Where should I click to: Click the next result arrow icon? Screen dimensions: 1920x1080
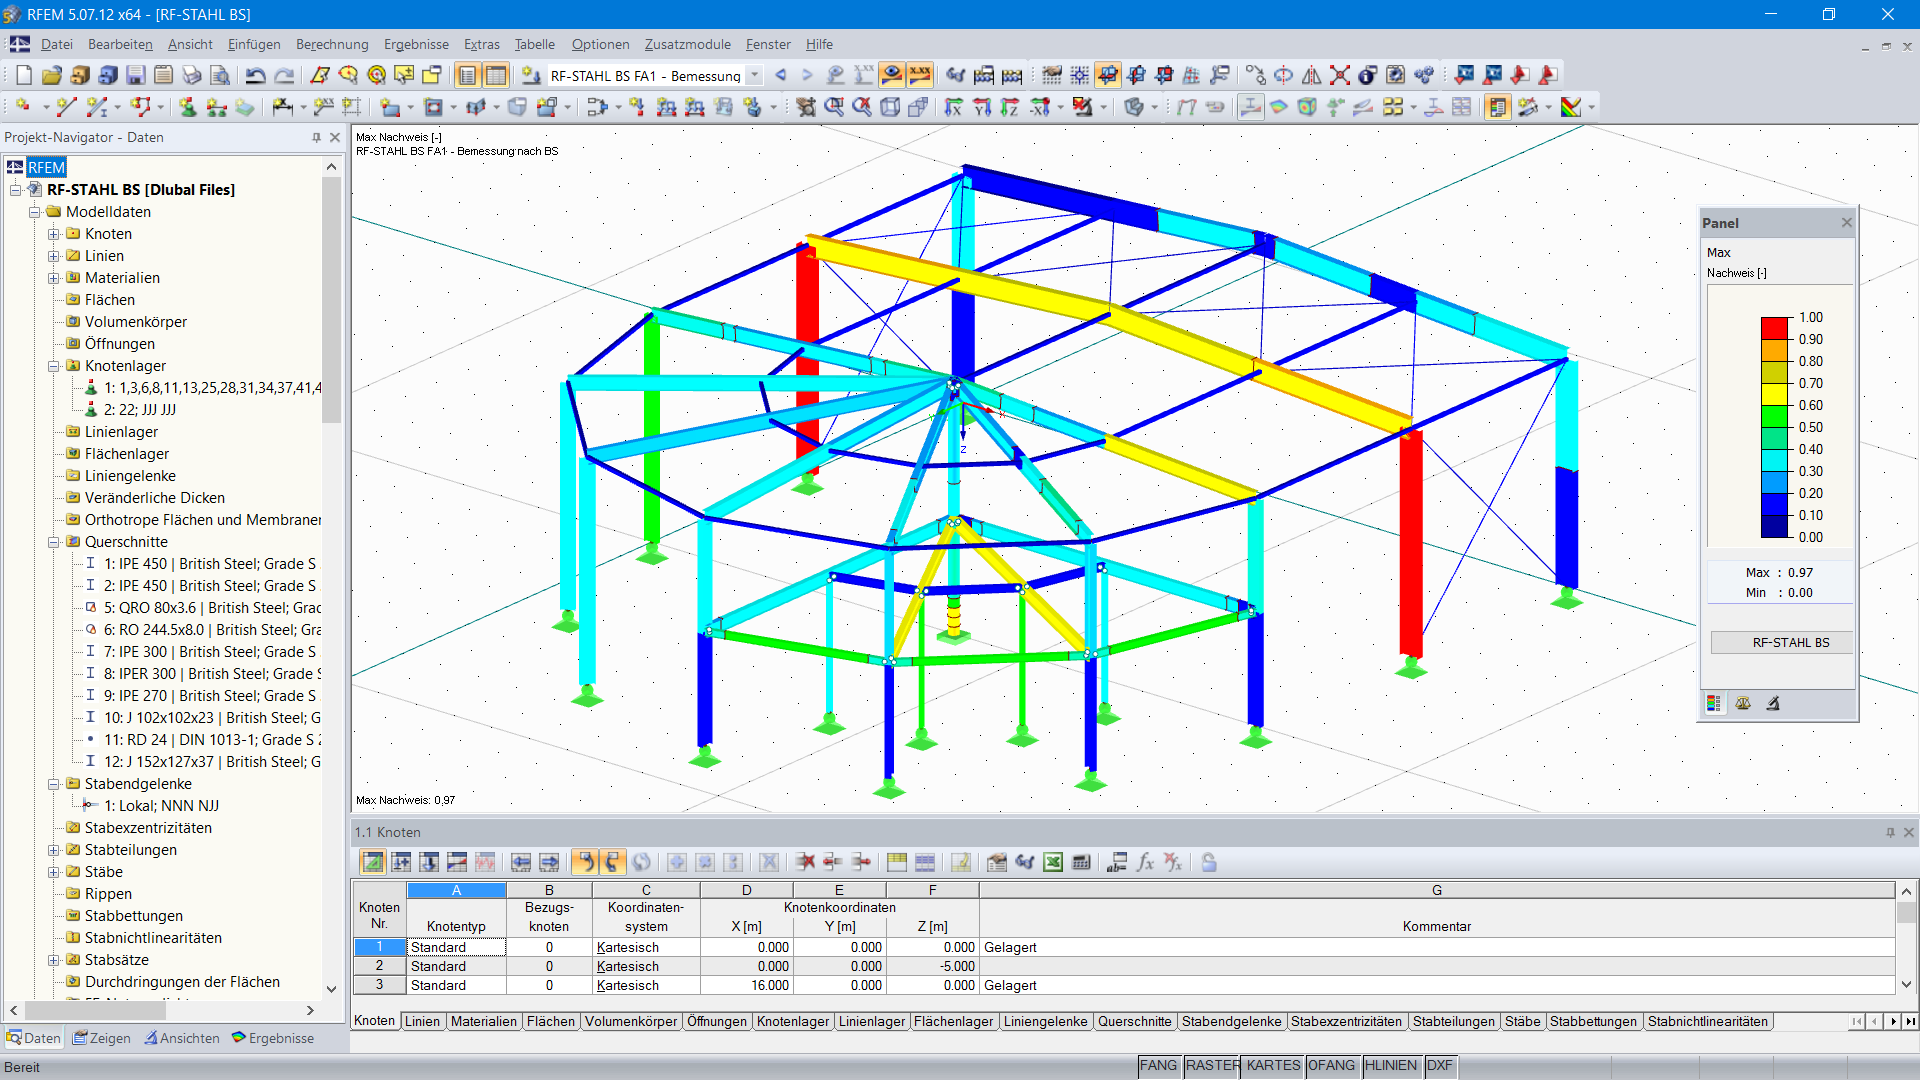click(807, 75)
